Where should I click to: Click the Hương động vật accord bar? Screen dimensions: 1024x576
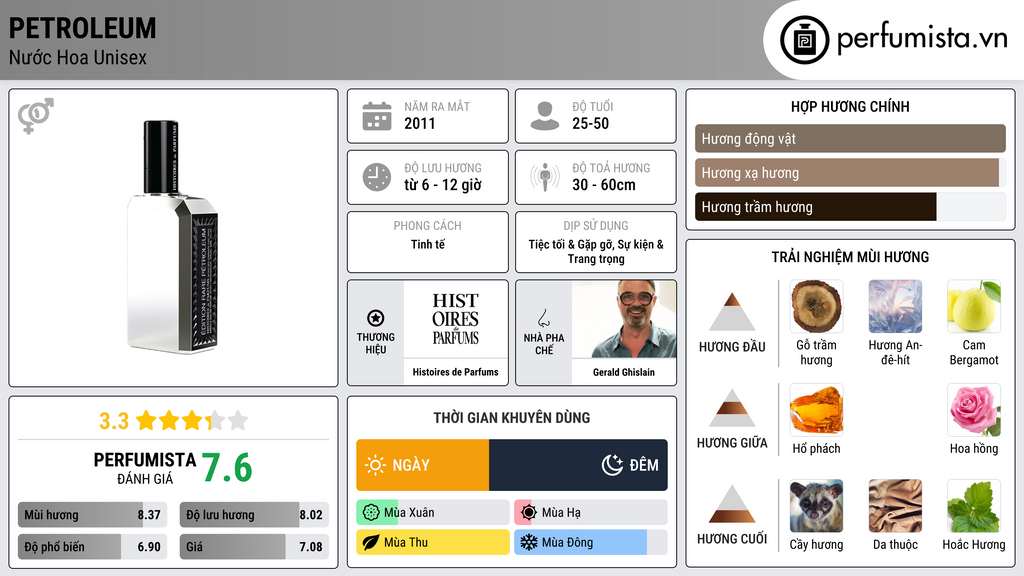(850, 138)
